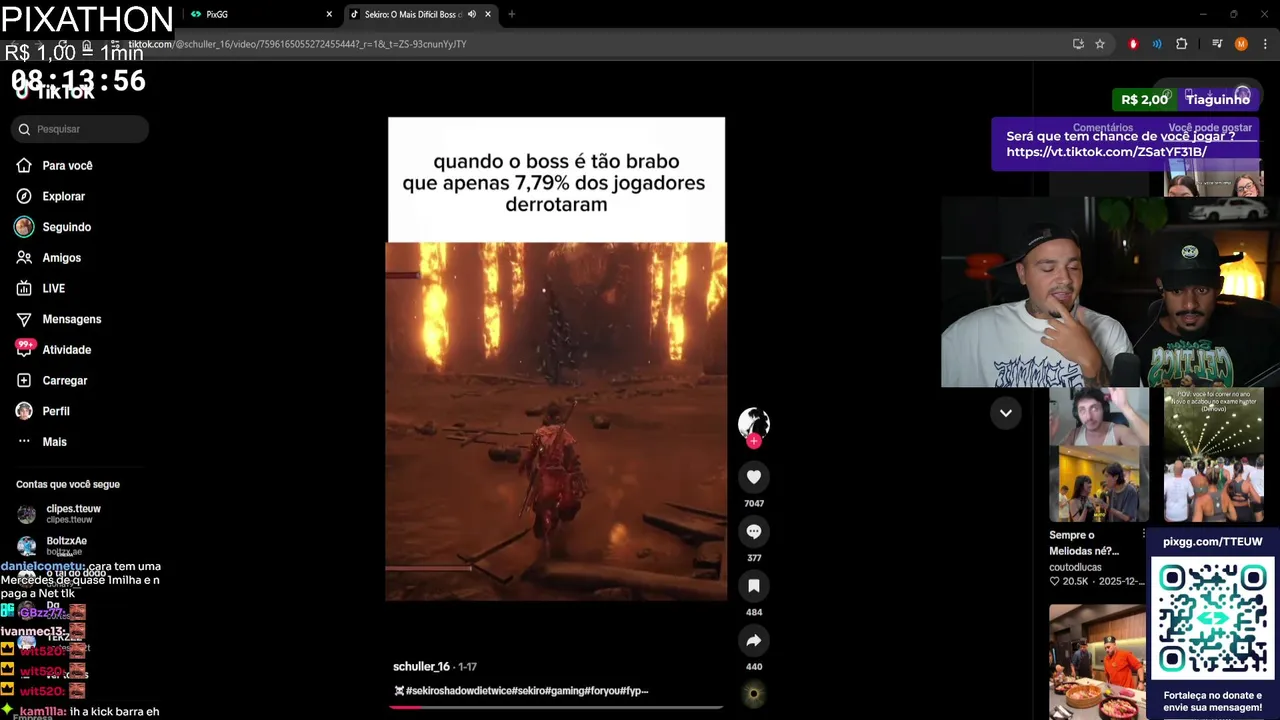
Task: Open the Chrome extensions puzzle icon
Action: pos(1182,44)
